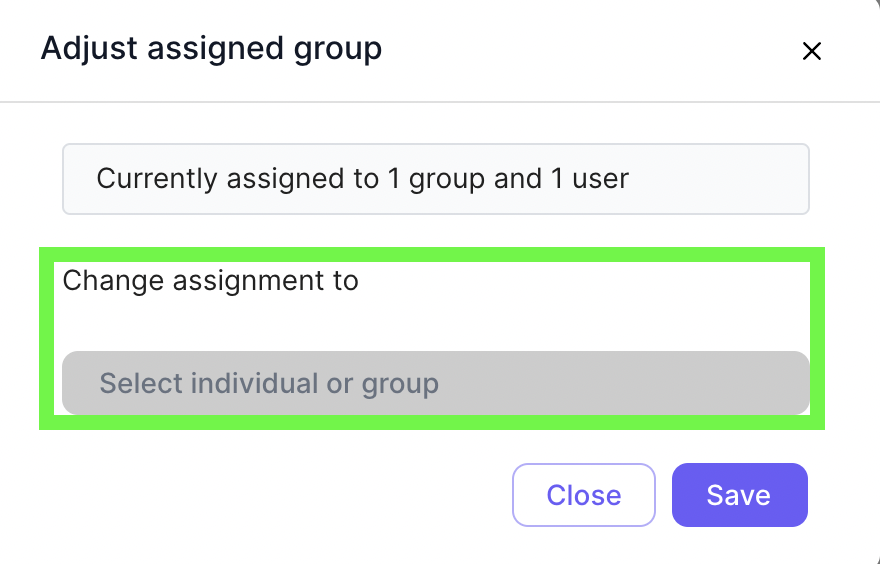Viewport: 880px width, 564px height.
Task: Select the Close button beside Save
Action: [x=583, y=495]
